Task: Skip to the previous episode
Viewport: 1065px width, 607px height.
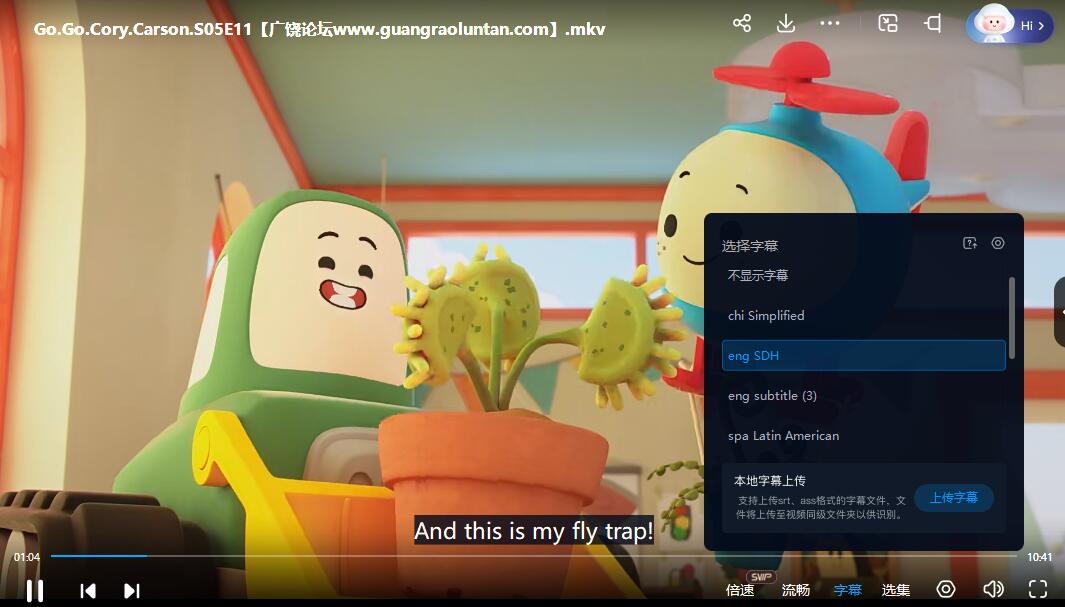Action: 88,591
